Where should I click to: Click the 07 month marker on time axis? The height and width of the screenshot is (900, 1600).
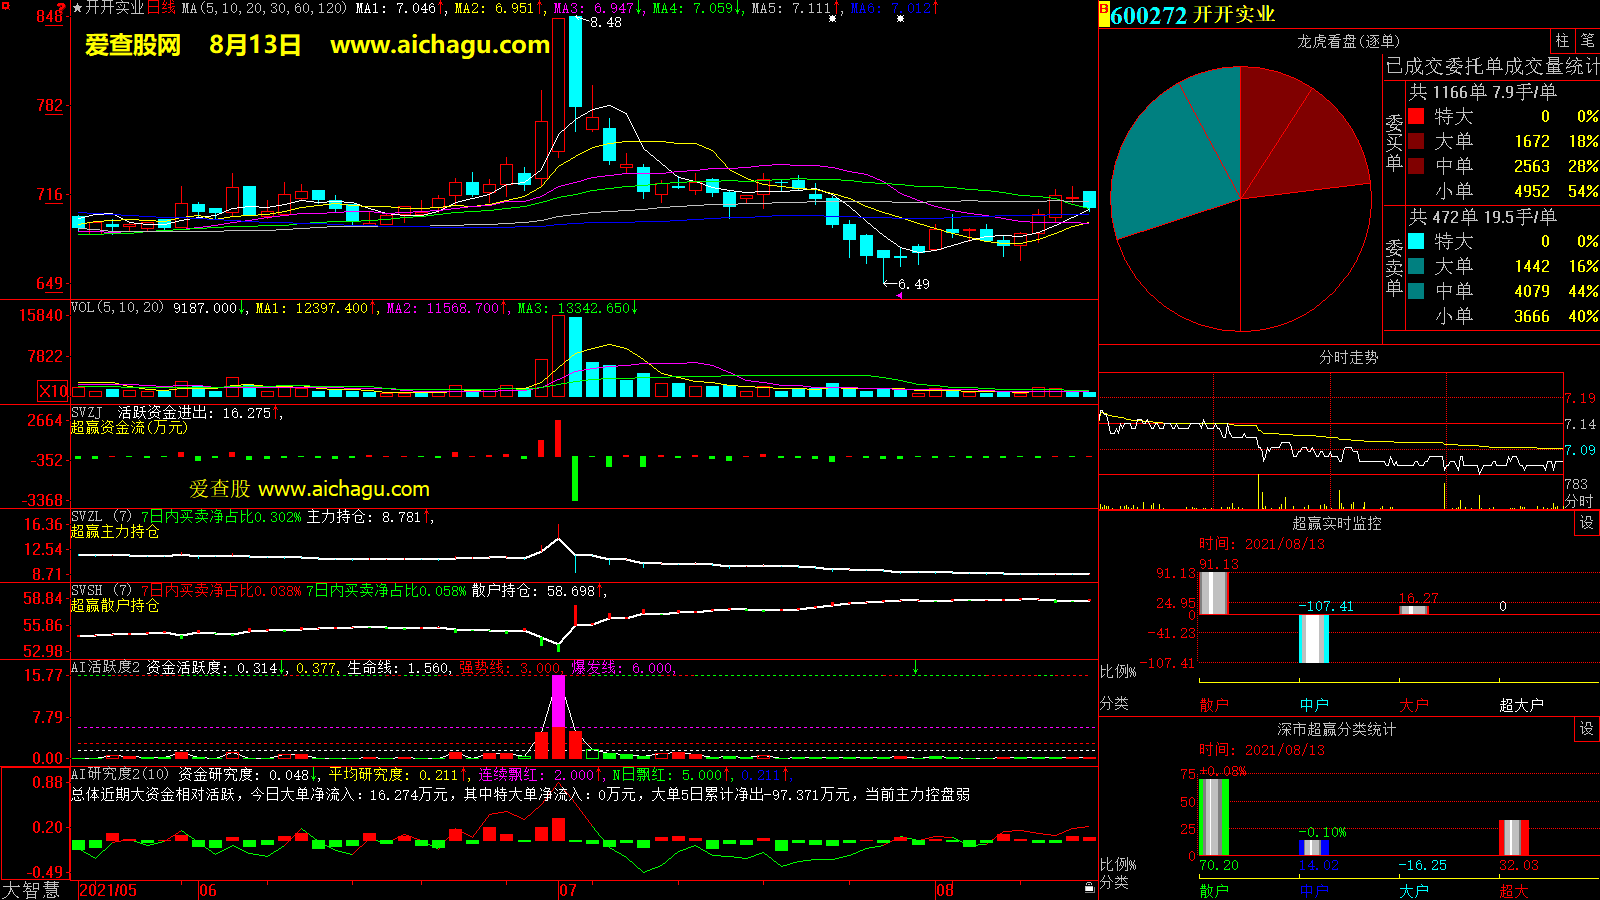(x=567, y=890)
